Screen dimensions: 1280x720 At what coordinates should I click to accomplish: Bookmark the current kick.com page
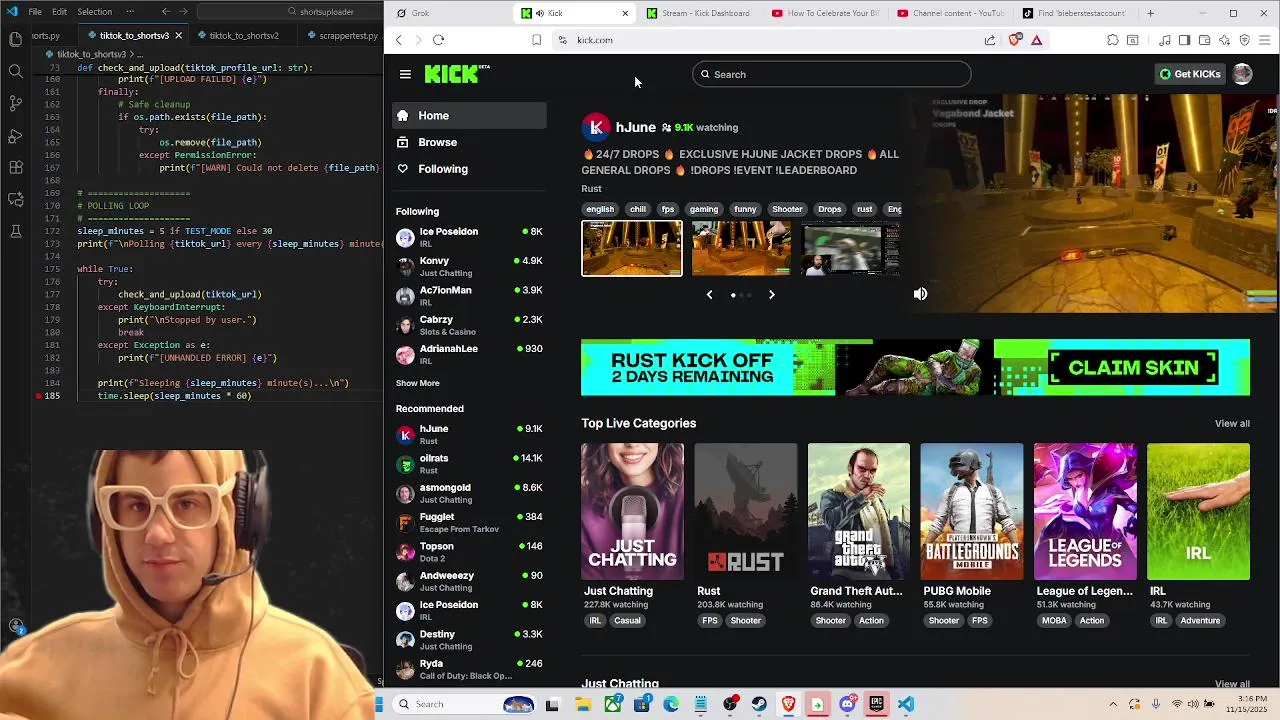tap(537, 40)
